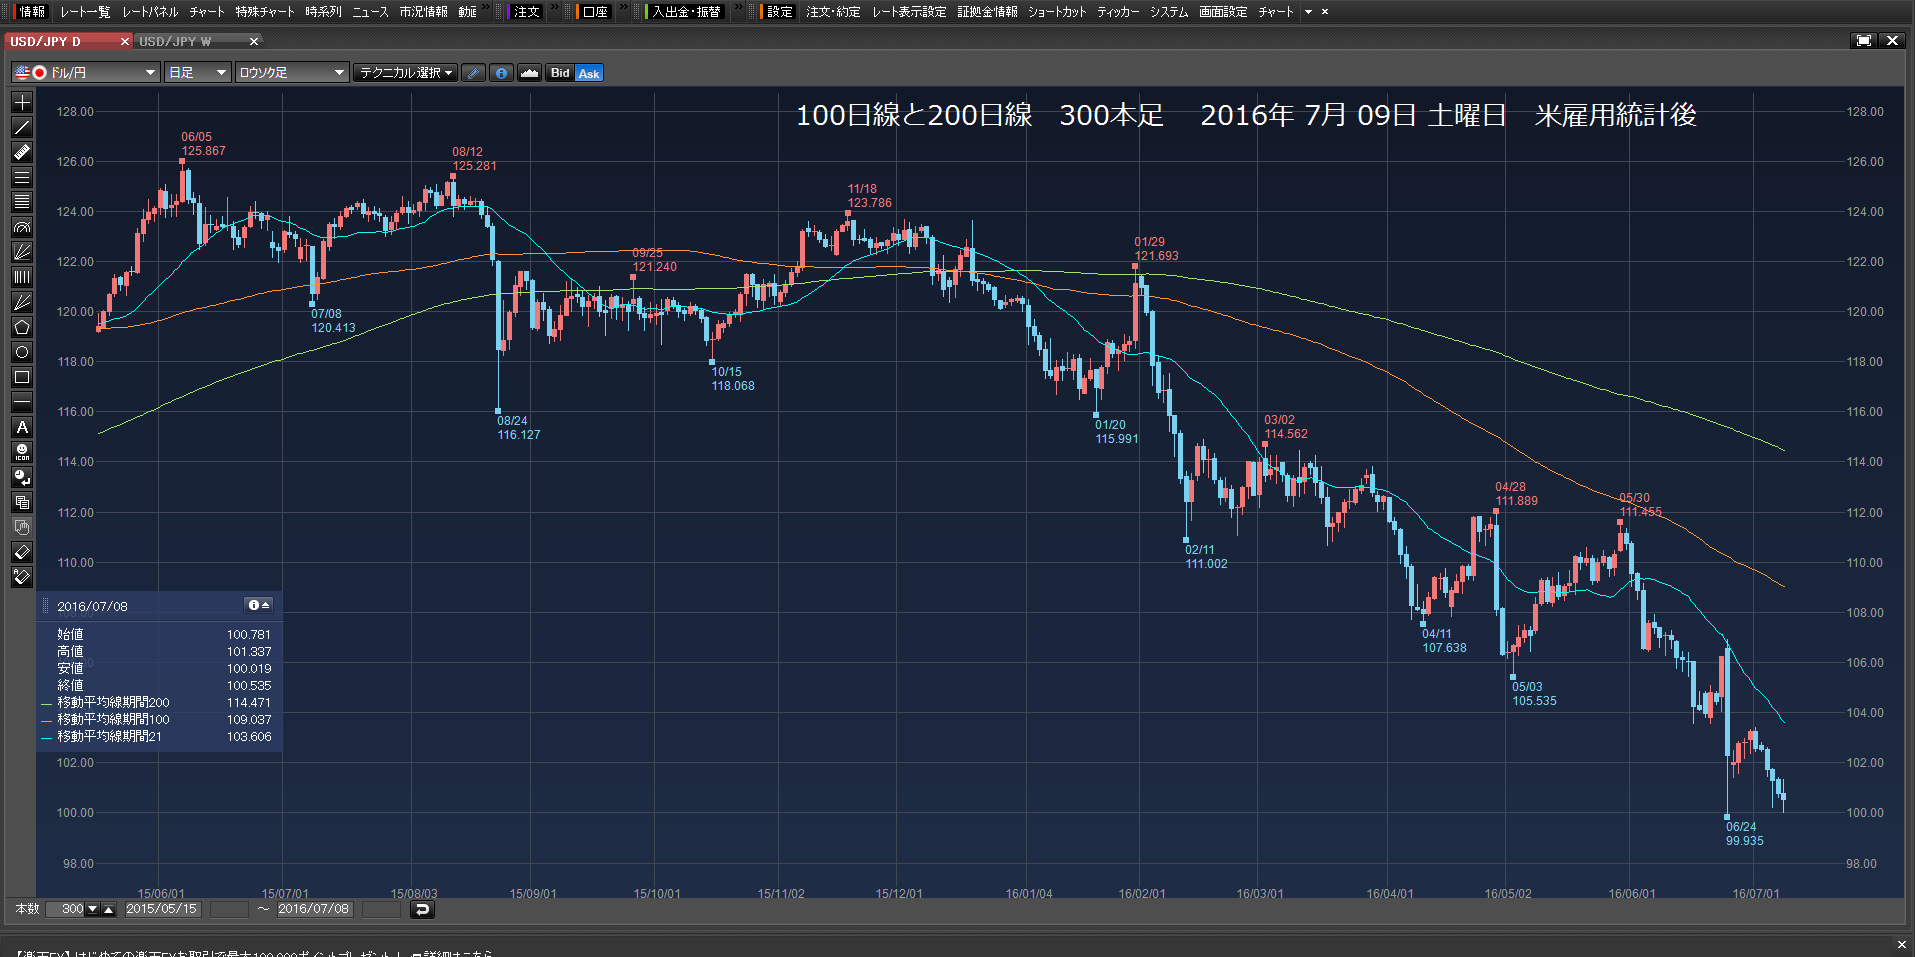1915x957 pixels.
Task: Click the hand move objects tool
Action: (x=22, y=527)
